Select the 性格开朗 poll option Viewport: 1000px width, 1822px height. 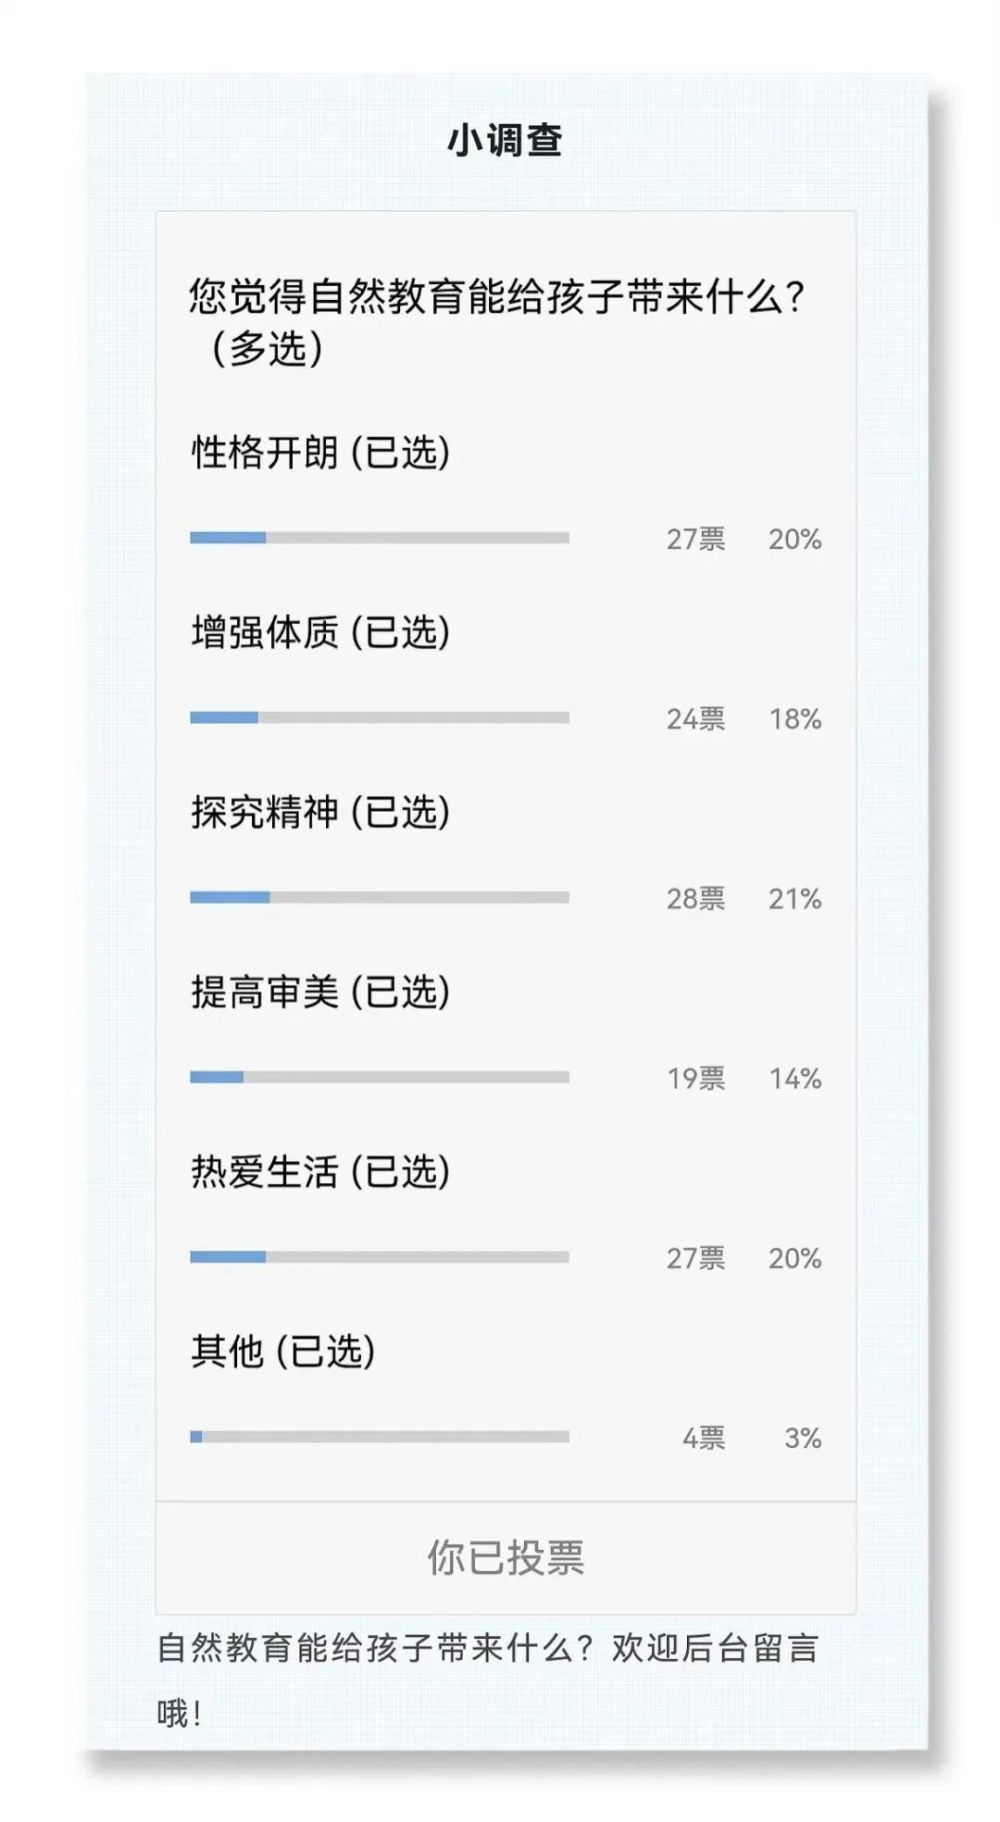[x=320, y=453]
